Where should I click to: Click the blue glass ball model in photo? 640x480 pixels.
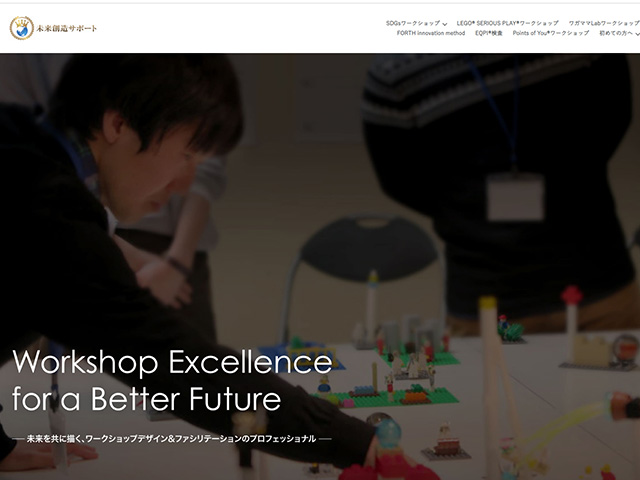coord(388,433)
